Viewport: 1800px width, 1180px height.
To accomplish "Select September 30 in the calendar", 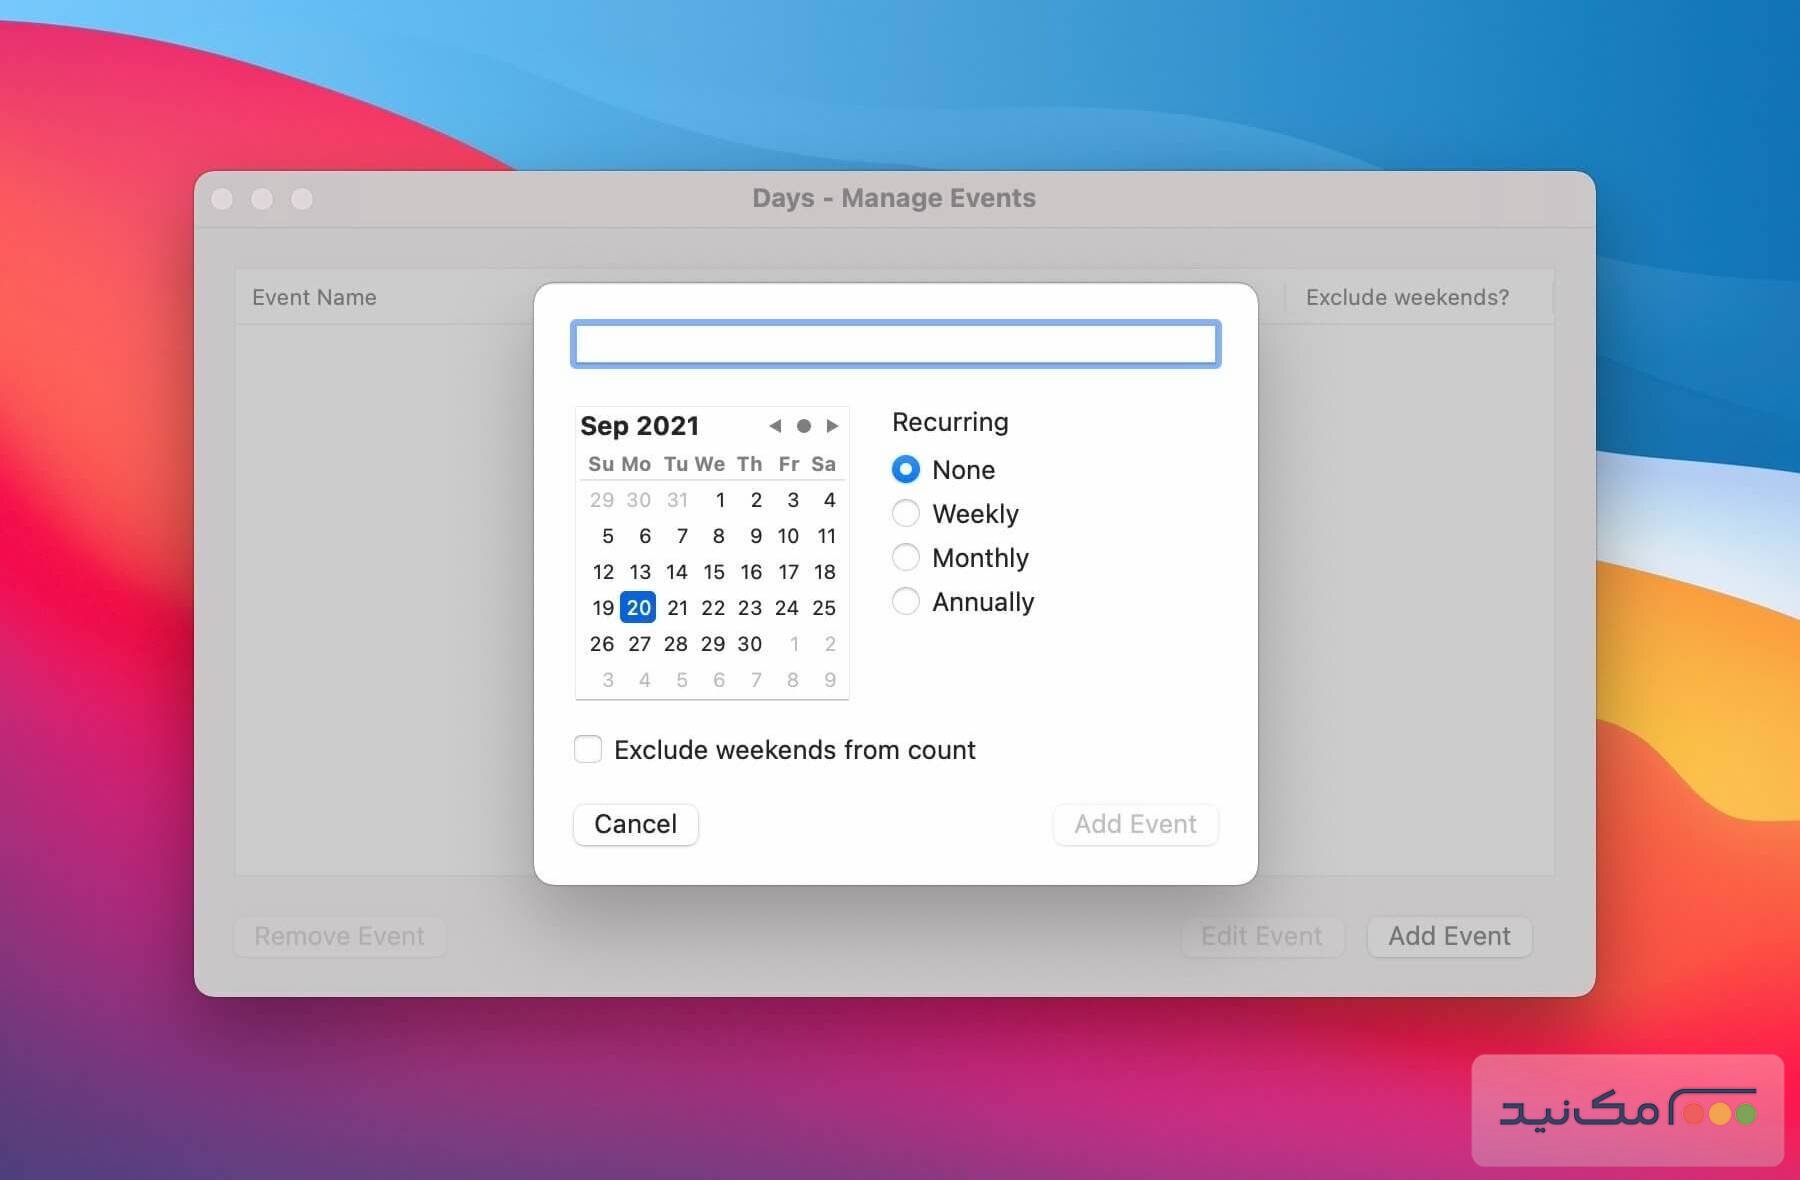I will (749, 644).
